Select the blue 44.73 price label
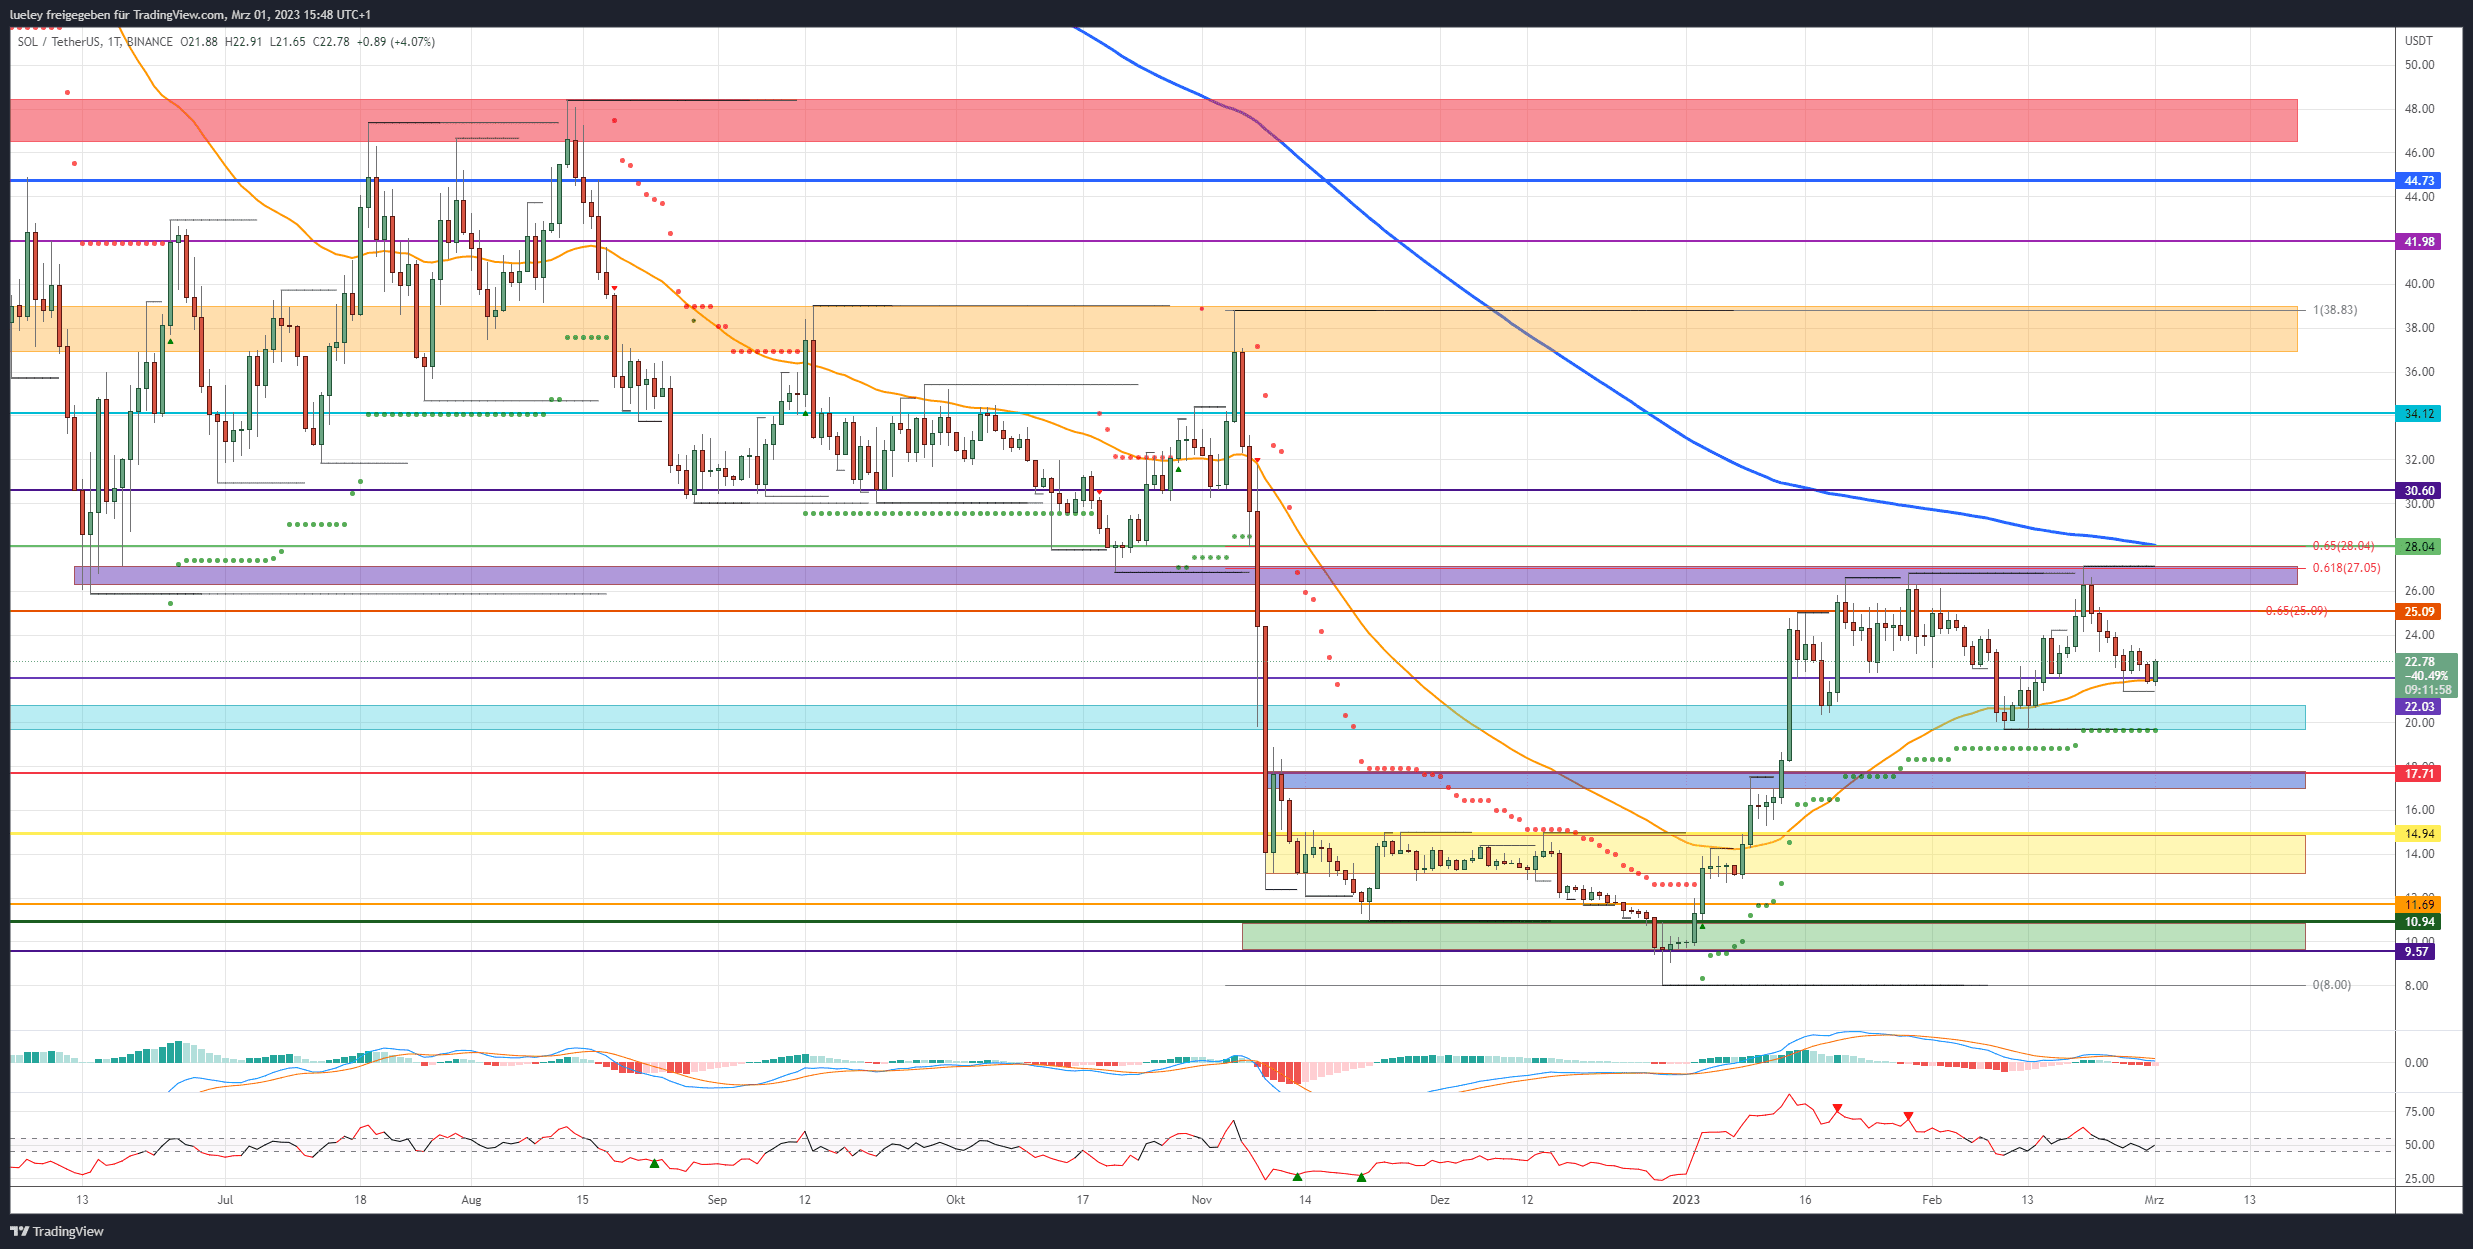The width and height of the screenshot is (2473, 1249). (2419, 181)
